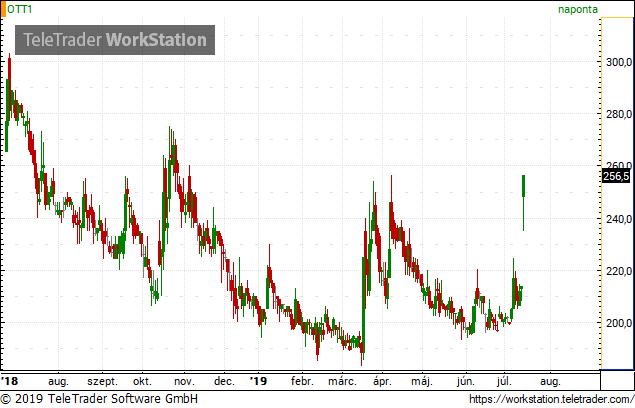Select the máj. label on time axis
This screenshot has height=408, width=635.
[x=422, y=382]
